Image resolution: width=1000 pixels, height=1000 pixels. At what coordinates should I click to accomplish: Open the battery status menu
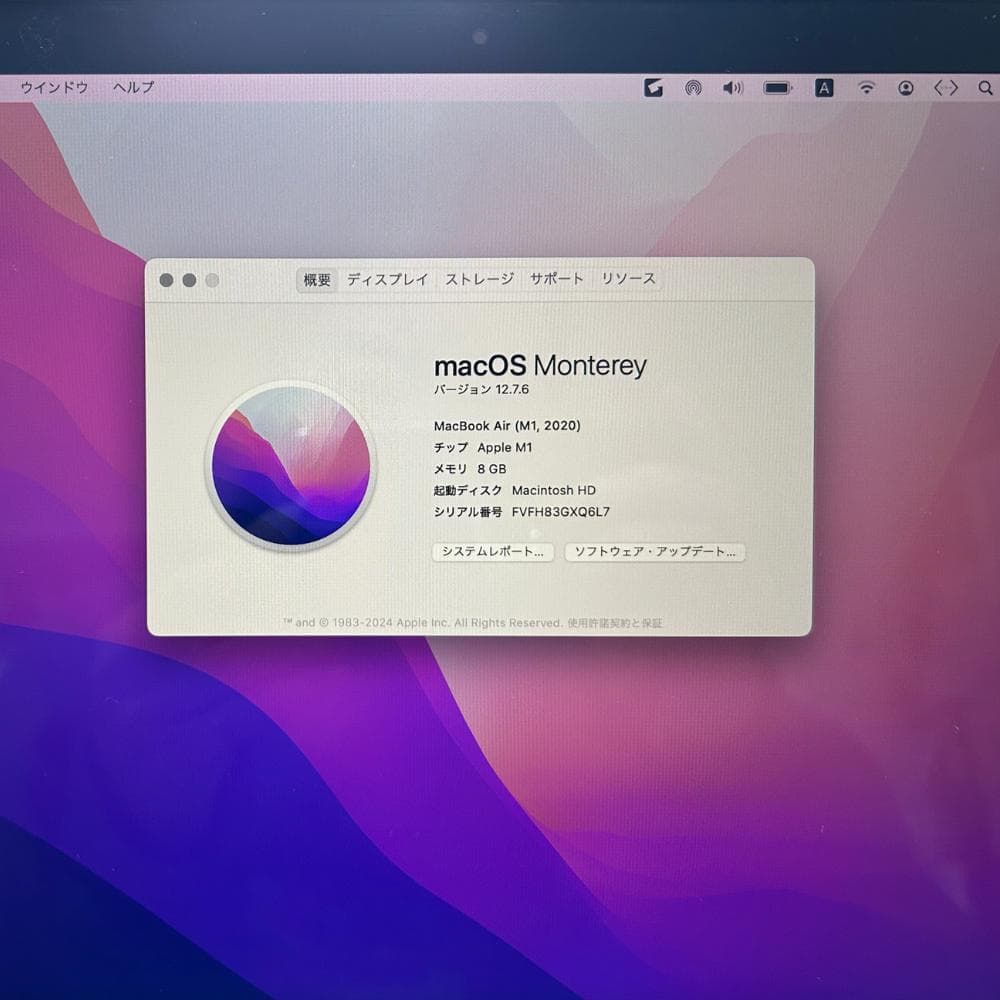777,88
